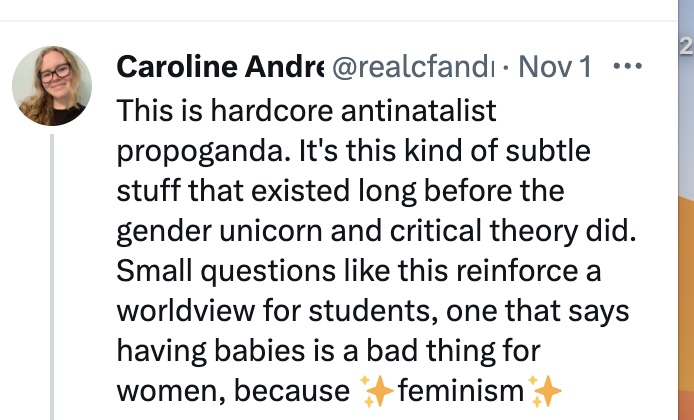Open the three-dot More menu on tweet
Image resolution: width=694 pixels, height=420 pixels.
pos(627,69)
